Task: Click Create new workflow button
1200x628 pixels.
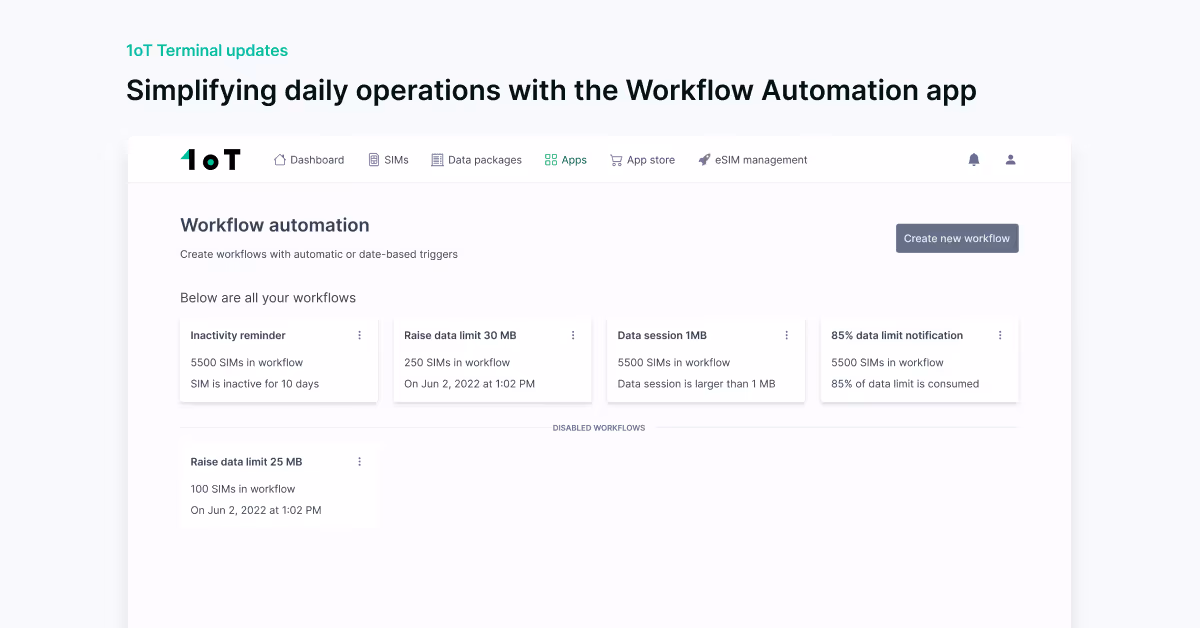Action: click(x=957, y=238)
